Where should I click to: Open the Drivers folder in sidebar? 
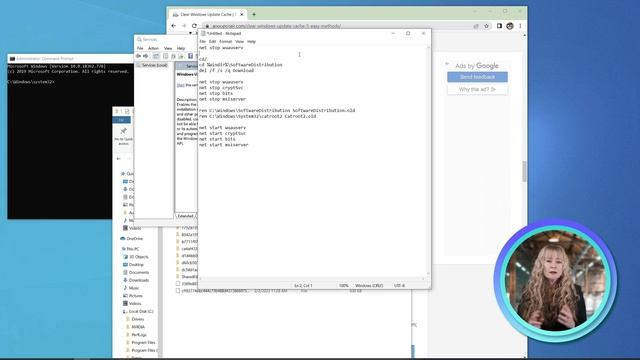pyautogui.click(x=135, y=319)
